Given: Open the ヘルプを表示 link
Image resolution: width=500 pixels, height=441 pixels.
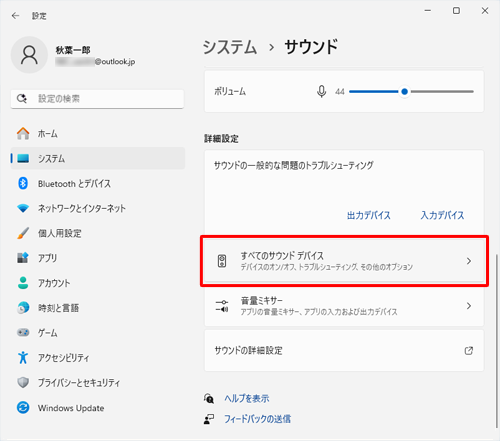Looking at the screenshot, I should (x=247, y=398).
